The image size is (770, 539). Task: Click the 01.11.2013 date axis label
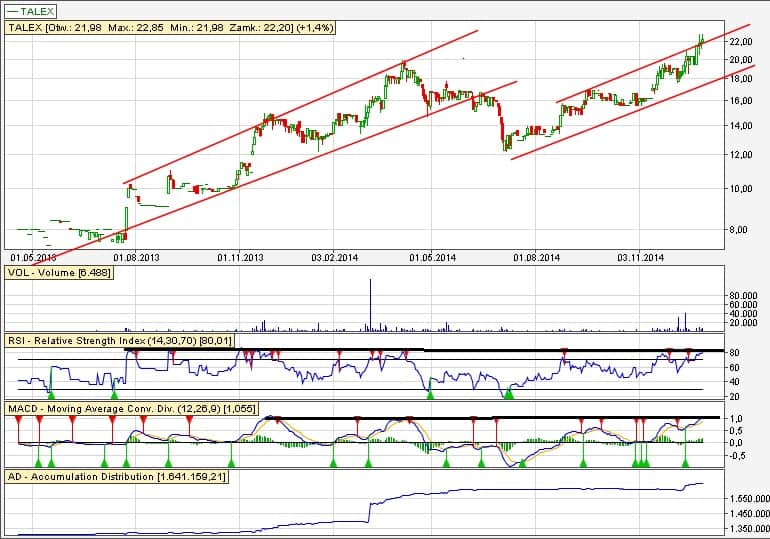(x=241, y=258)
